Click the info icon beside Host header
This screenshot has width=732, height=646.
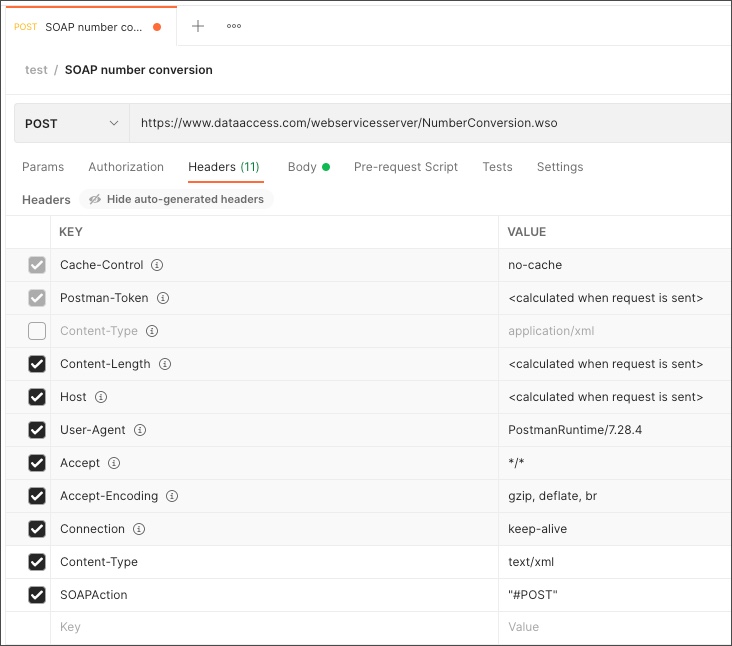pyautogui.click(x=101, y=397)
